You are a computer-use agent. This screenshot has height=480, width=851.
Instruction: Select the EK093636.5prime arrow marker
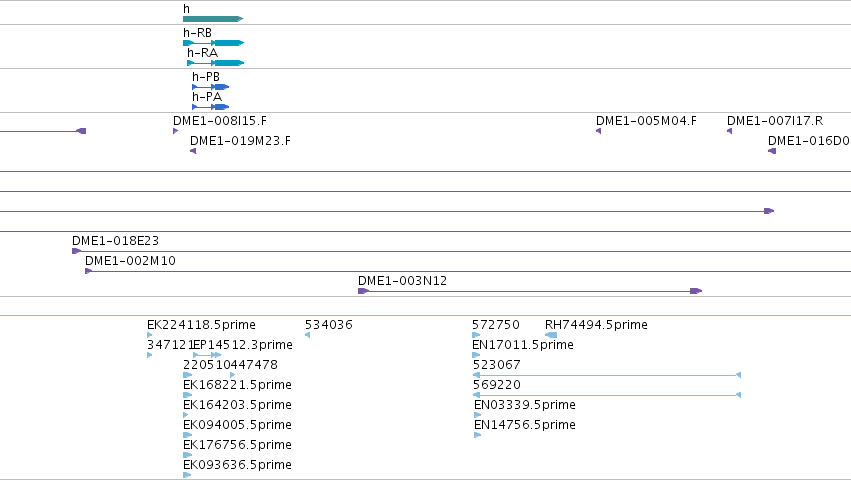tap(187, 475)
